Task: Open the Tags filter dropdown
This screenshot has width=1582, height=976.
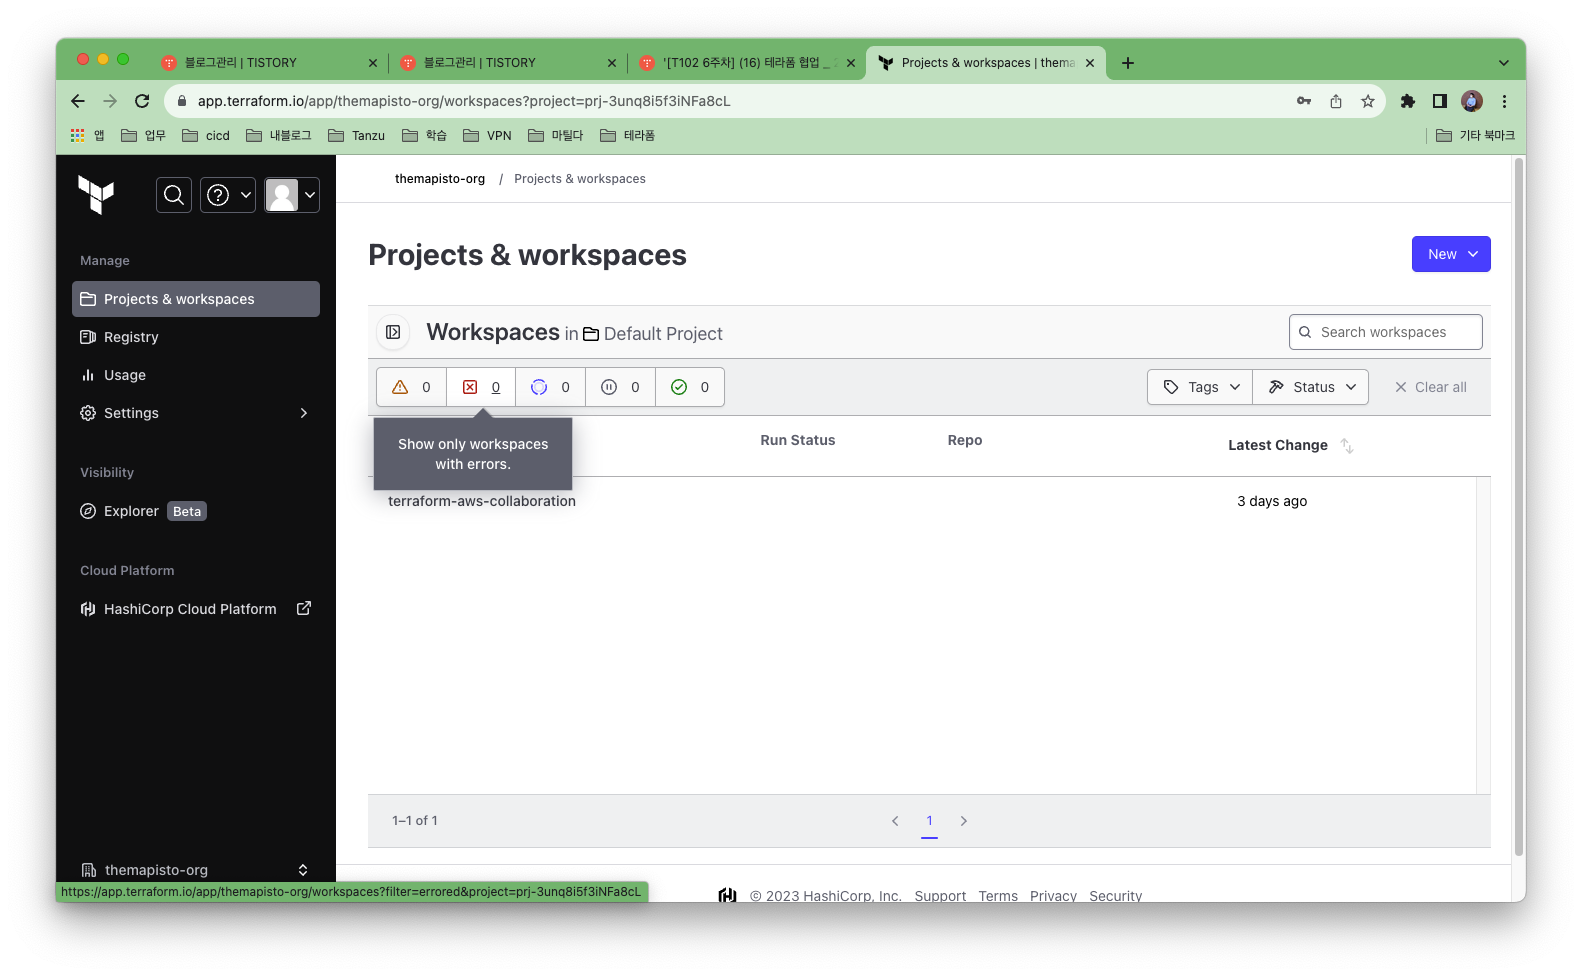Action: click(x=1200, y=387)
